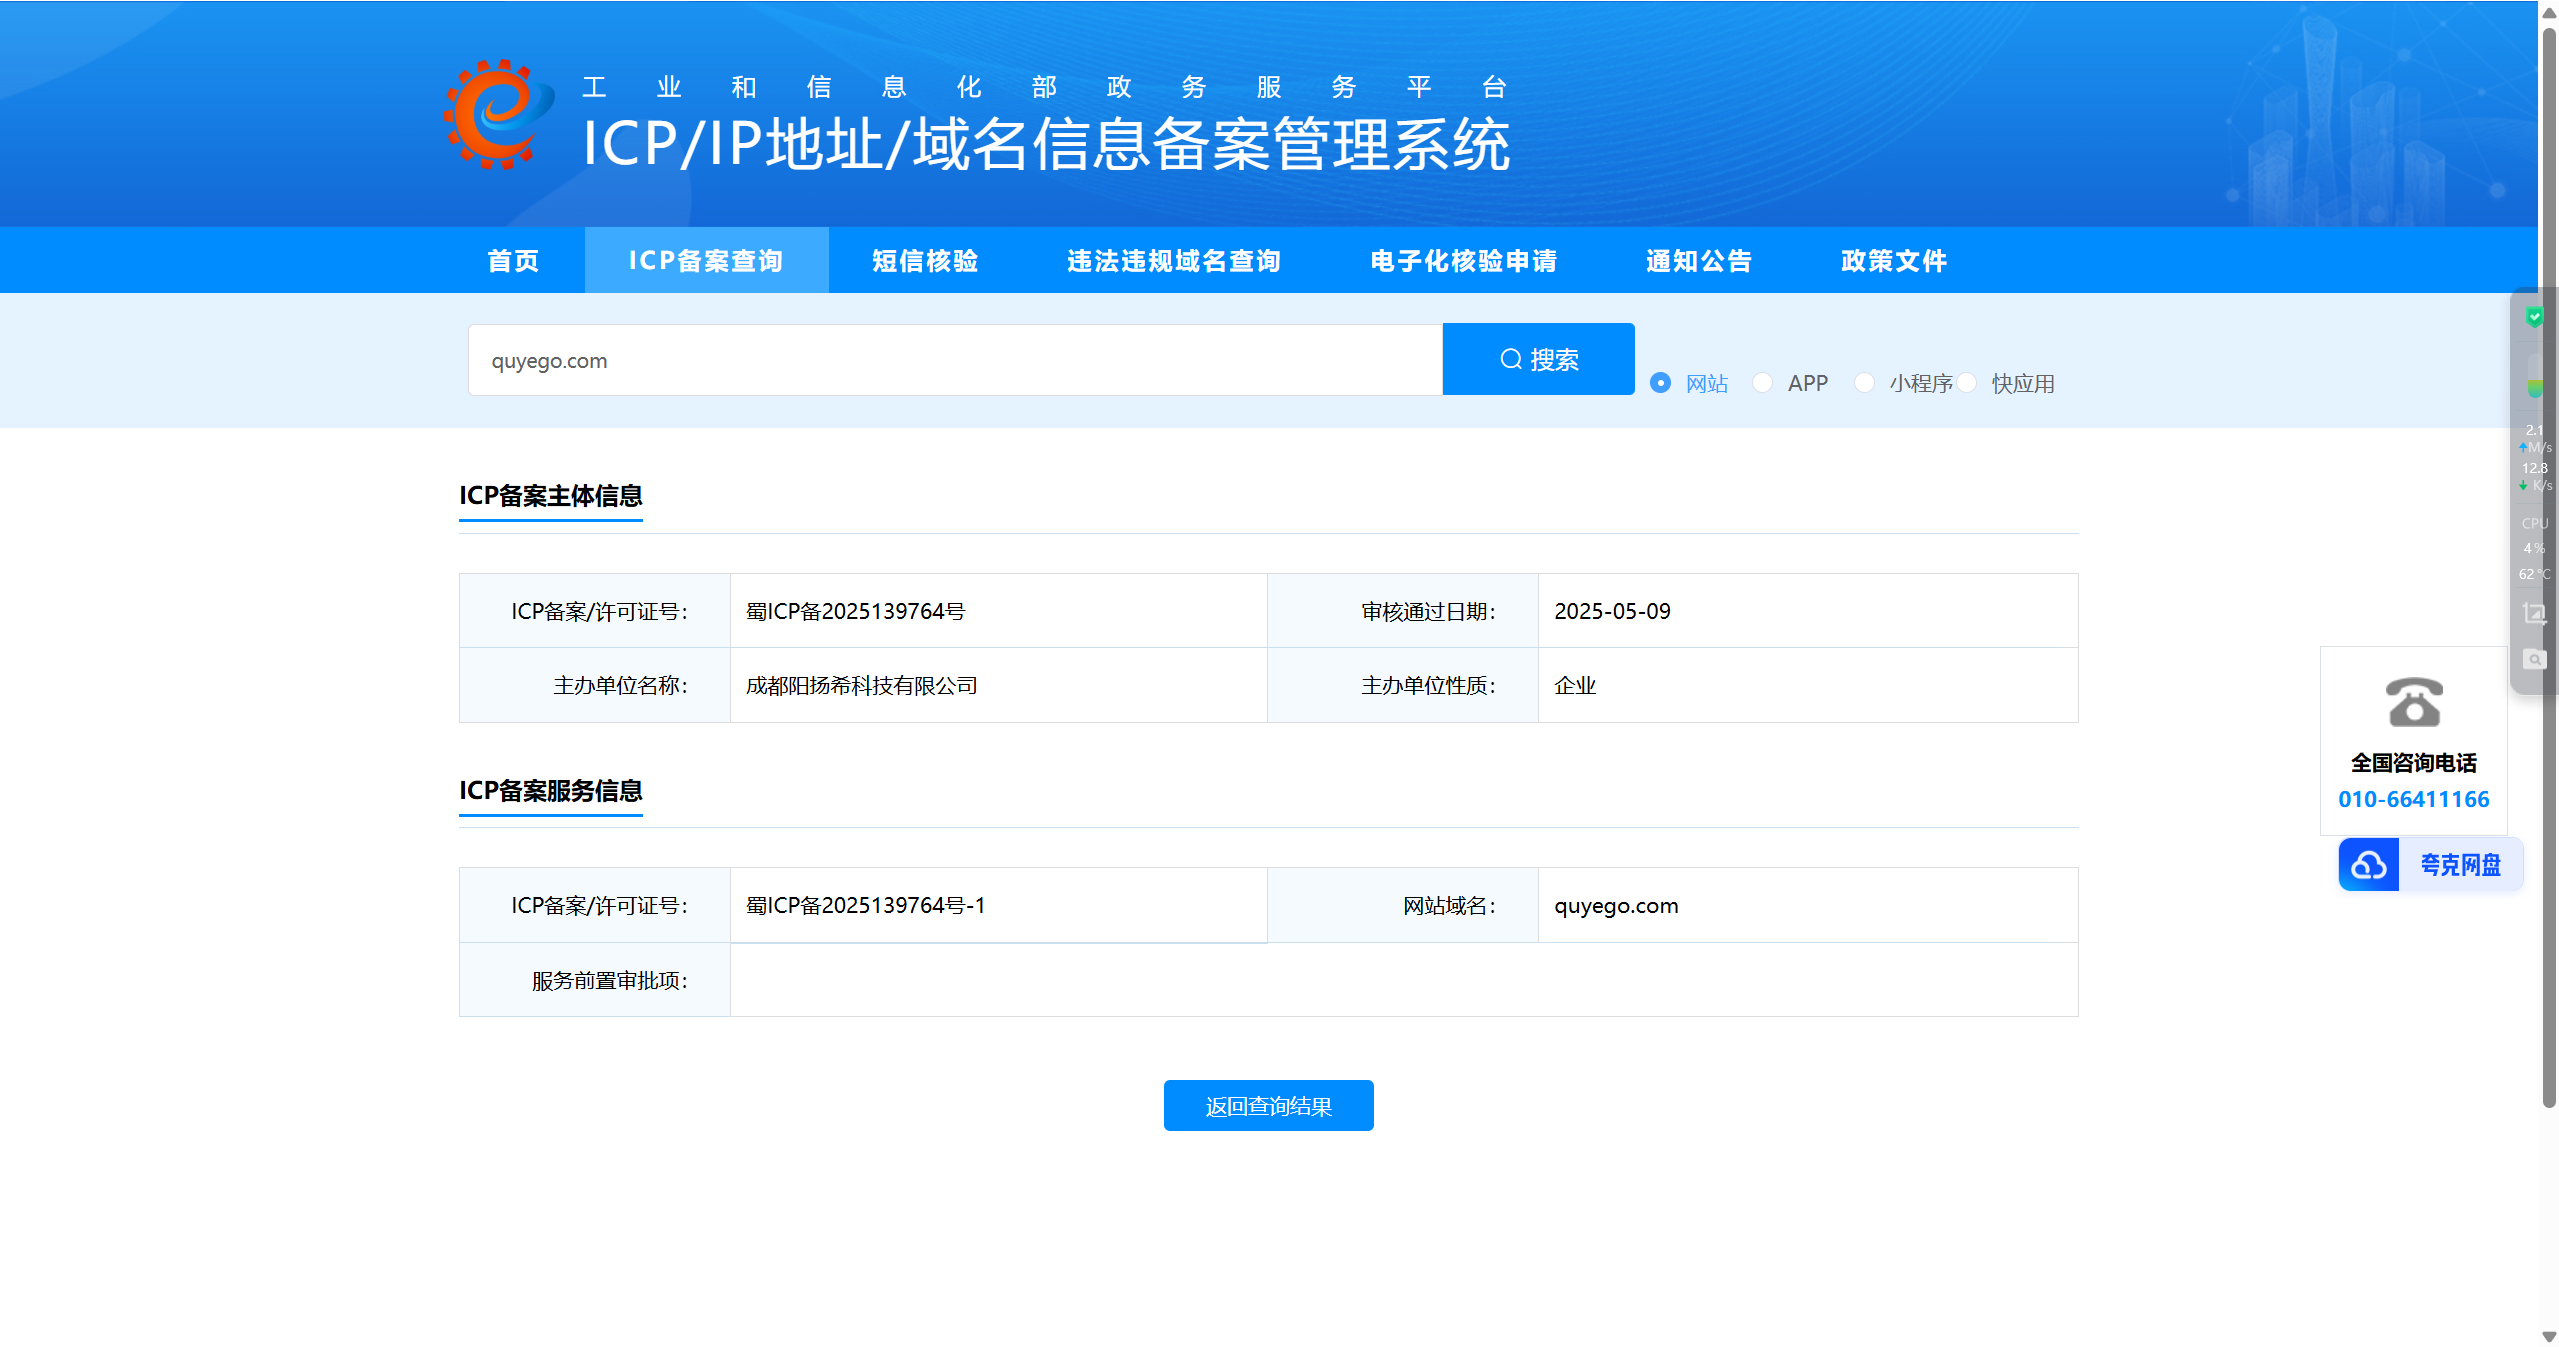
Task: Click the screenshot crop icon in sidebar
Action: coord(2533,613)
